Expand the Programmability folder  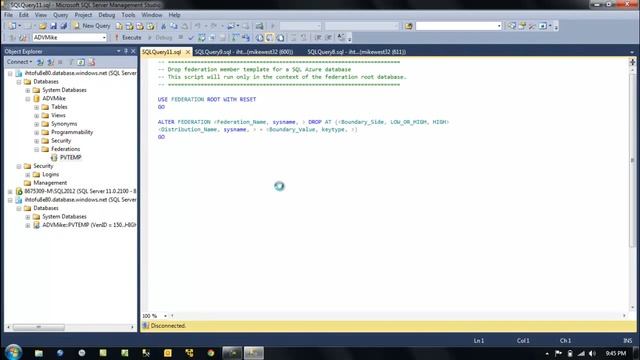point(36,132)
